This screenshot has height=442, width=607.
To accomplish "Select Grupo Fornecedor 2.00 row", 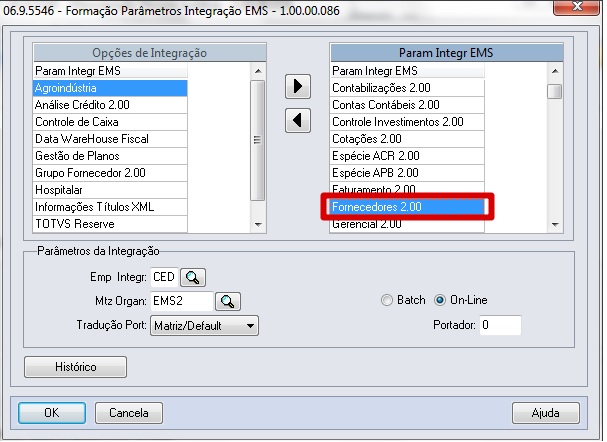I will 110,173.
